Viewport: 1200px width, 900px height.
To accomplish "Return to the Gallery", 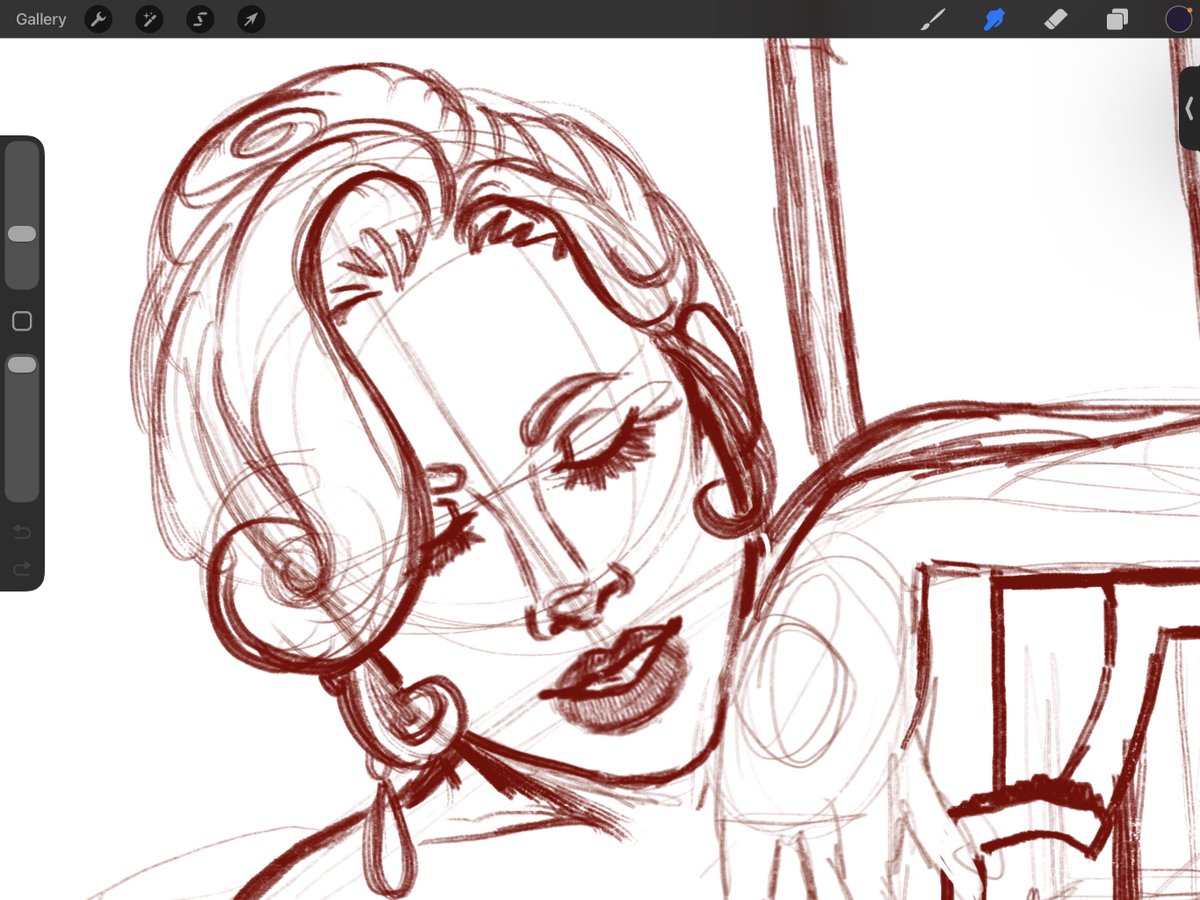I will pyautogui.click(x=41, y=19).
